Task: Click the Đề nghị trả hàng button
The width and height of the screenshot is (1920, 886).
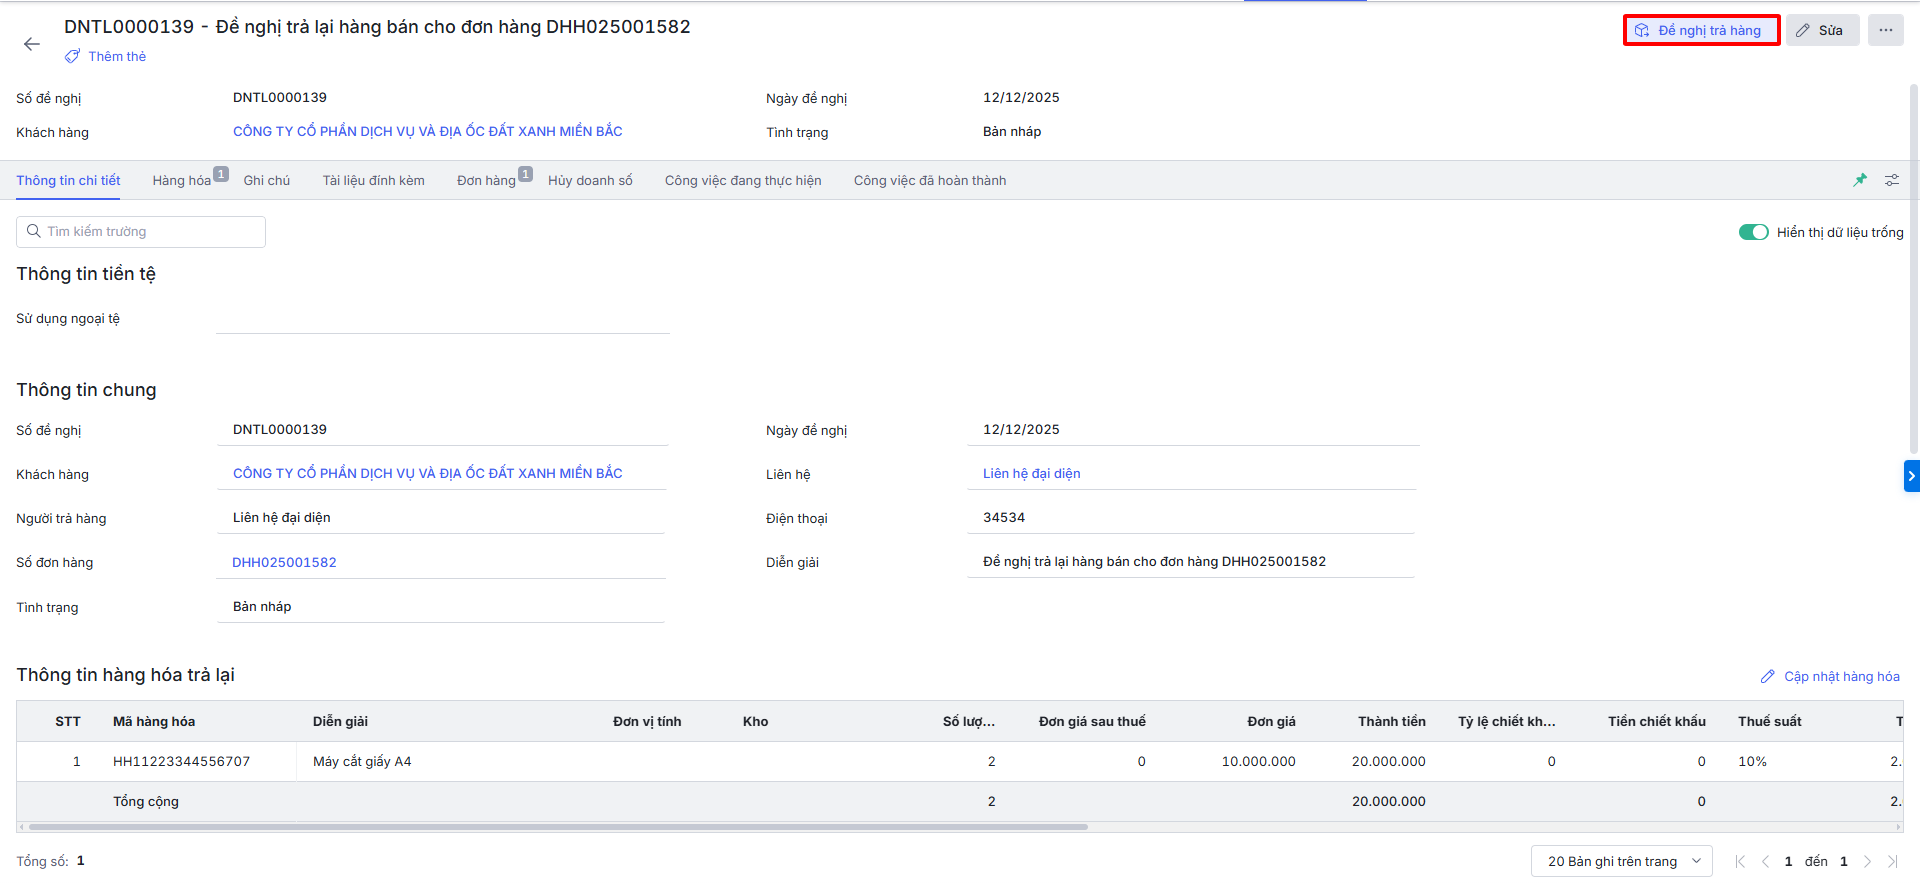Action: pyautogui.click(x=1701, y=30)
